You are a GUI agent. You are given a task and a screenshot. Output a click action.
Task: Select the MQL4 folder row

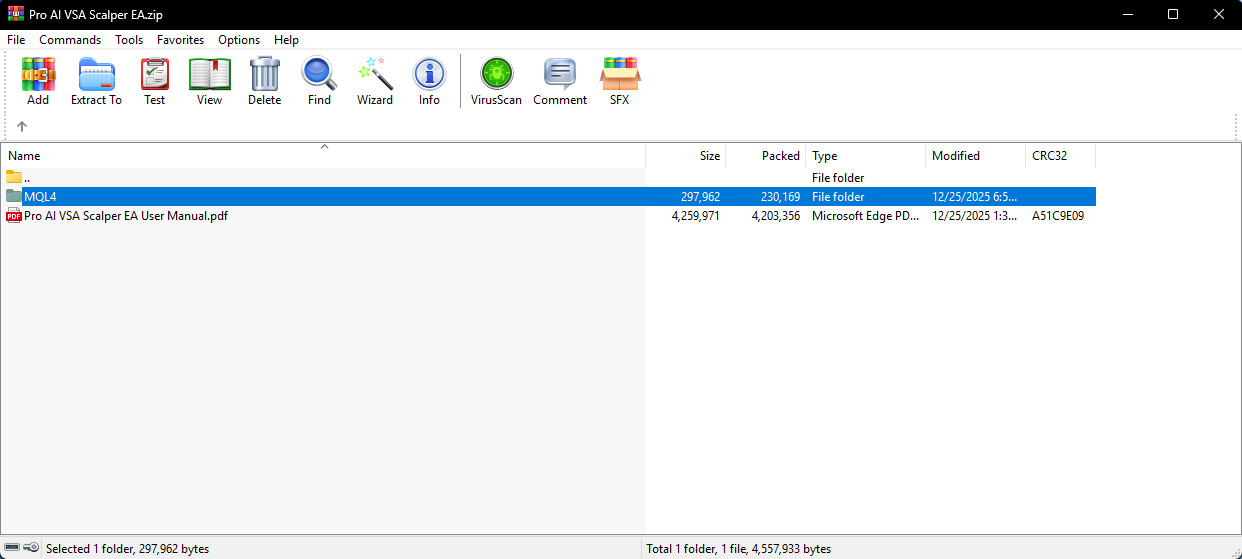coord(550,197)
